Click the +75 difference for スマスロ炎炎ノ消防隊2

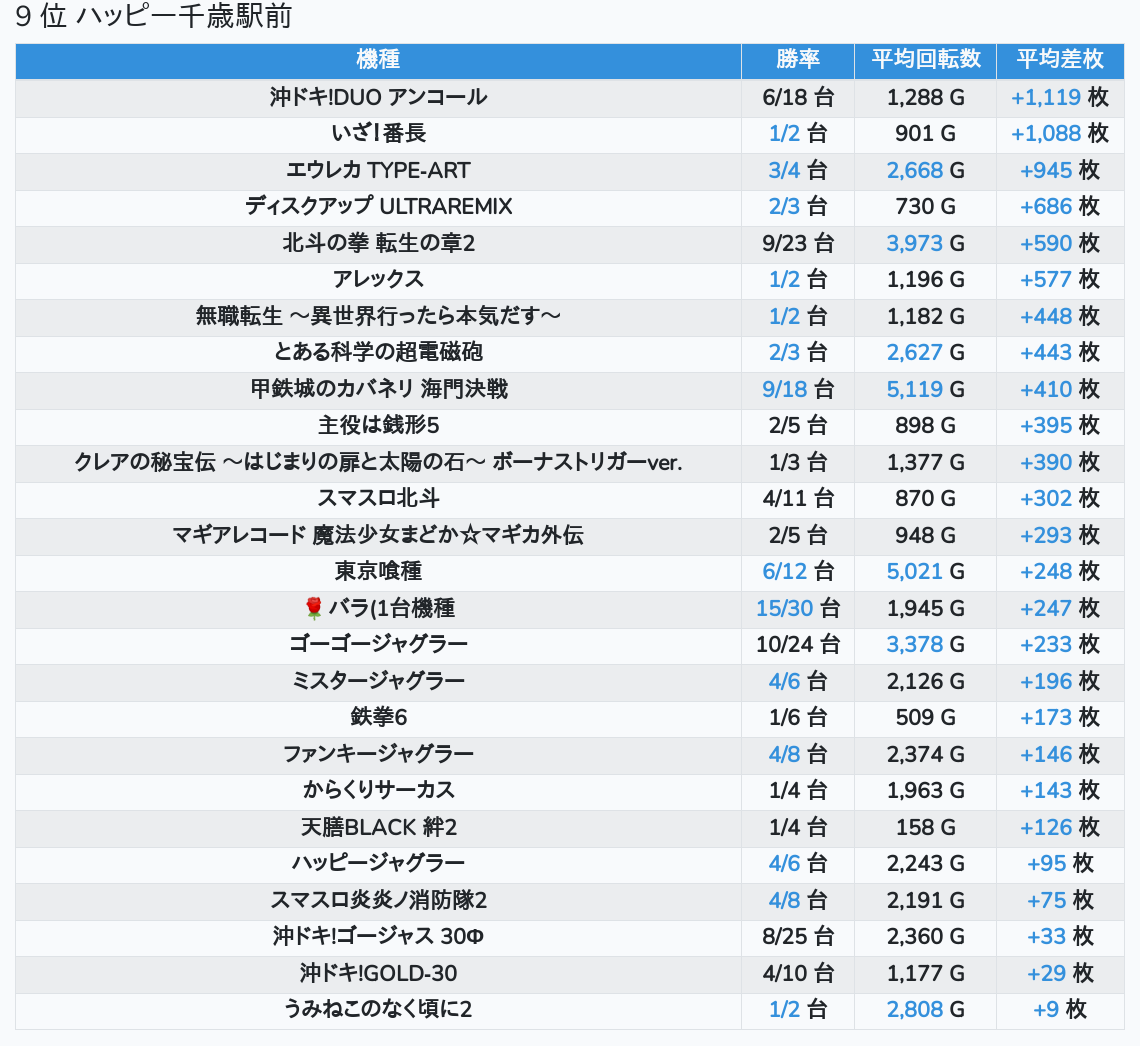coord(1046,900)
